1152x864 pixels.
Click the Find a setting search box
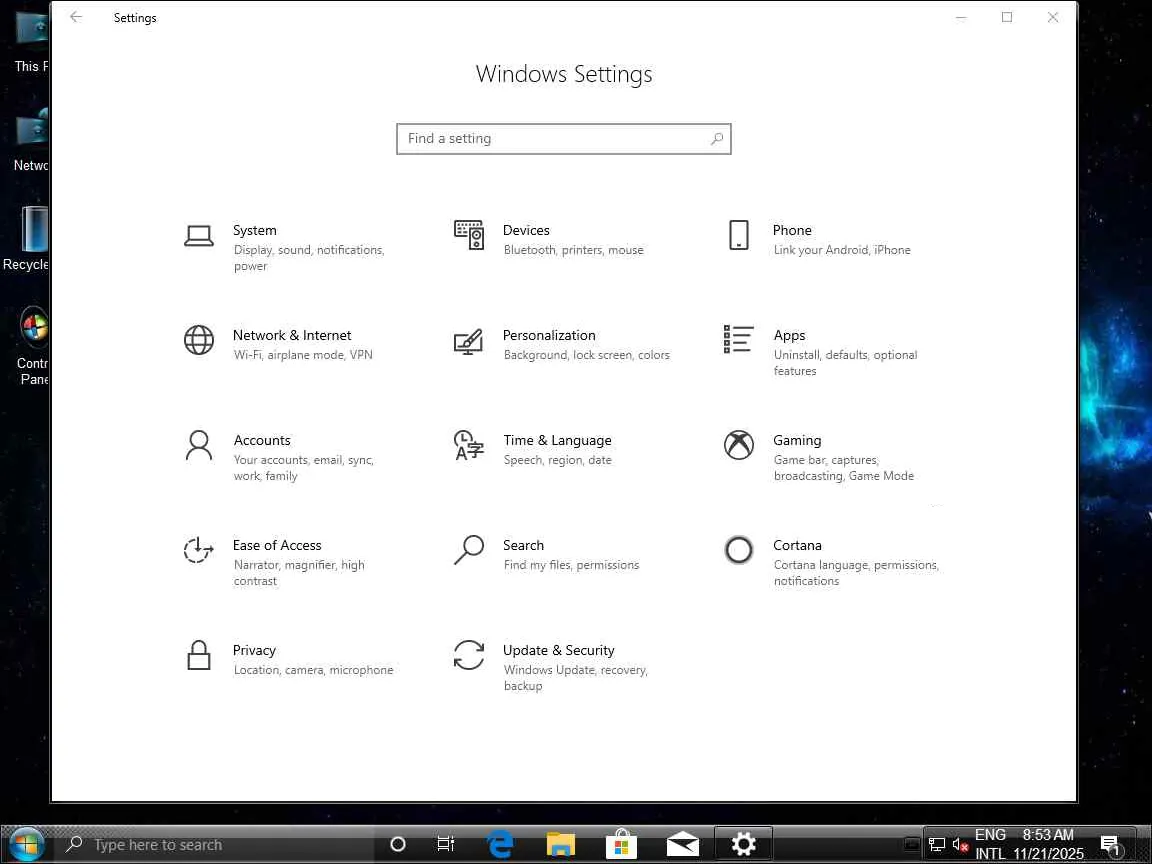(564, 139)
